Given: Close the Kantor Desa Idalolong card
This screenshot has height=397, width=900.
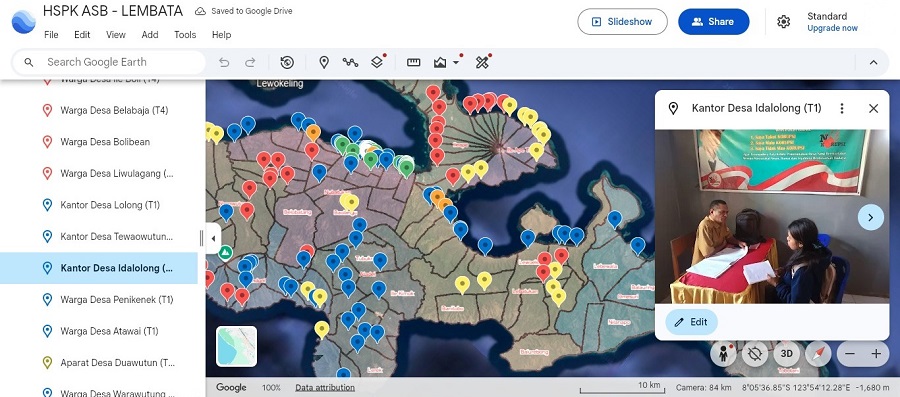Looking at the screenshot, I should (x=874, y=108).
